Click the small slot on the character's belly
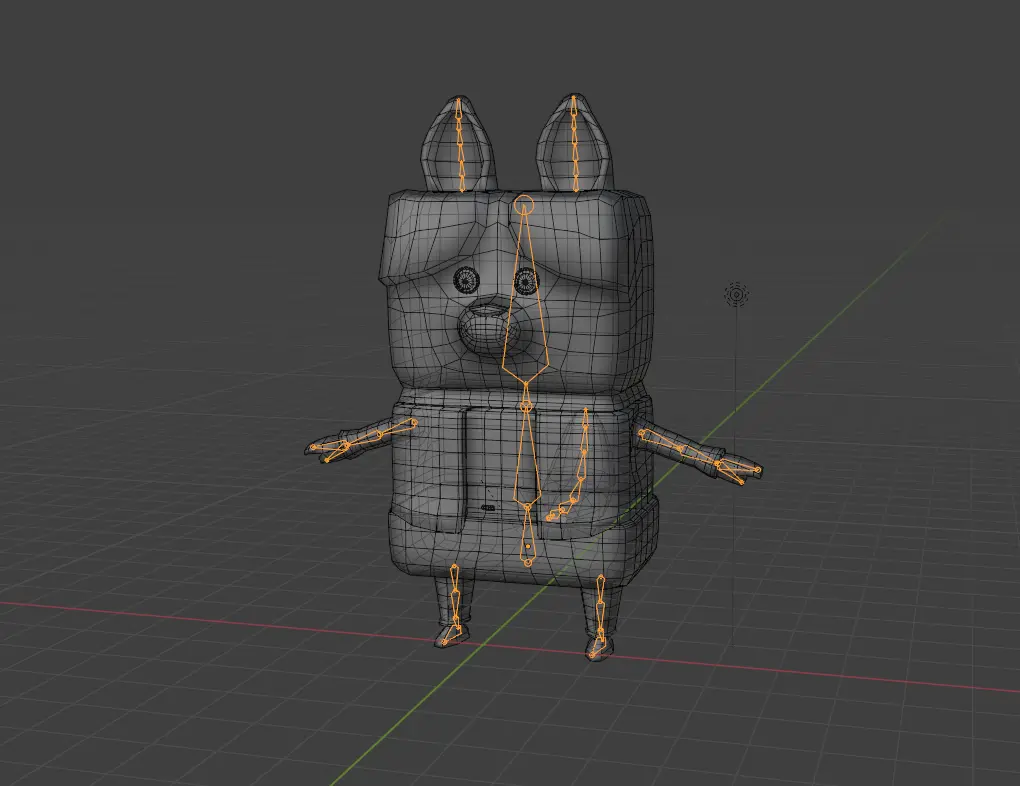Image resolution: width=1020 pixels, height=786 pixels. pyautogui.click(x=487, y=507)
